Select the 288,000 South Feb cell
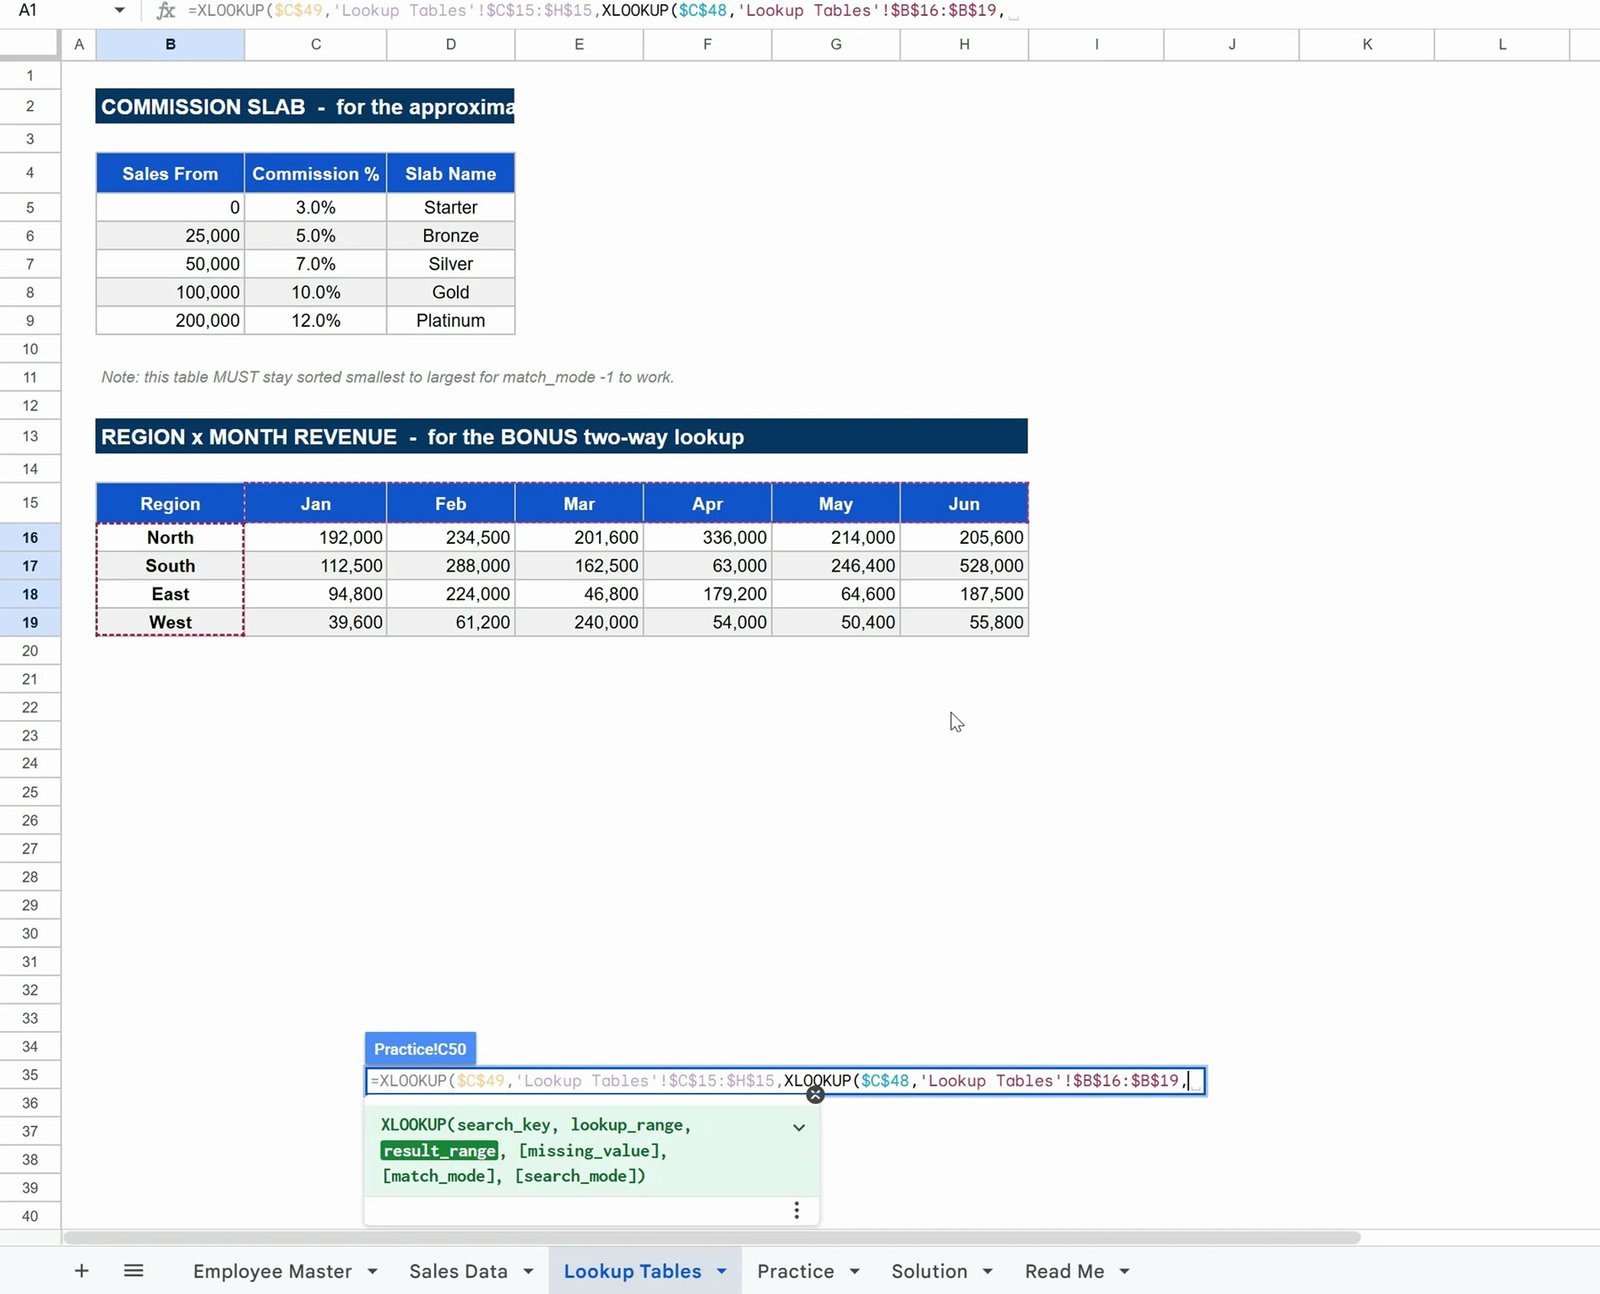1600x1294 pixels. (x=451, y=565)
